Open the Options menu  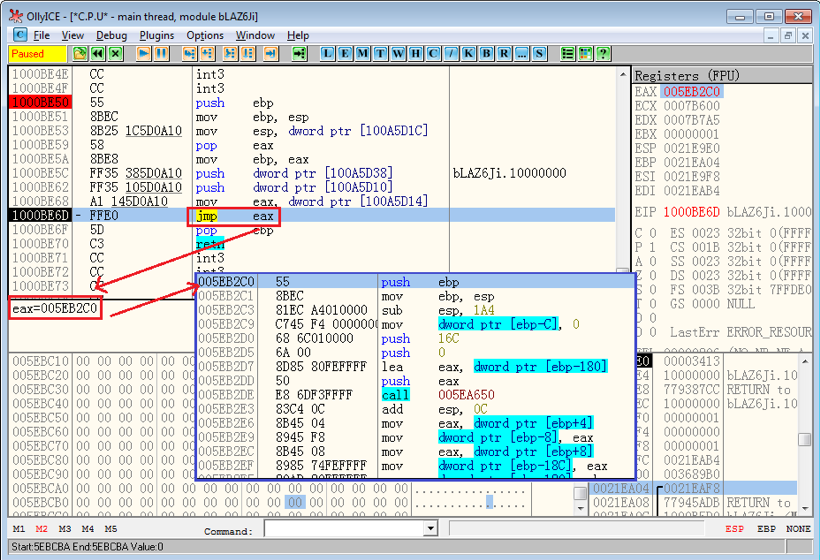(205, 35)
